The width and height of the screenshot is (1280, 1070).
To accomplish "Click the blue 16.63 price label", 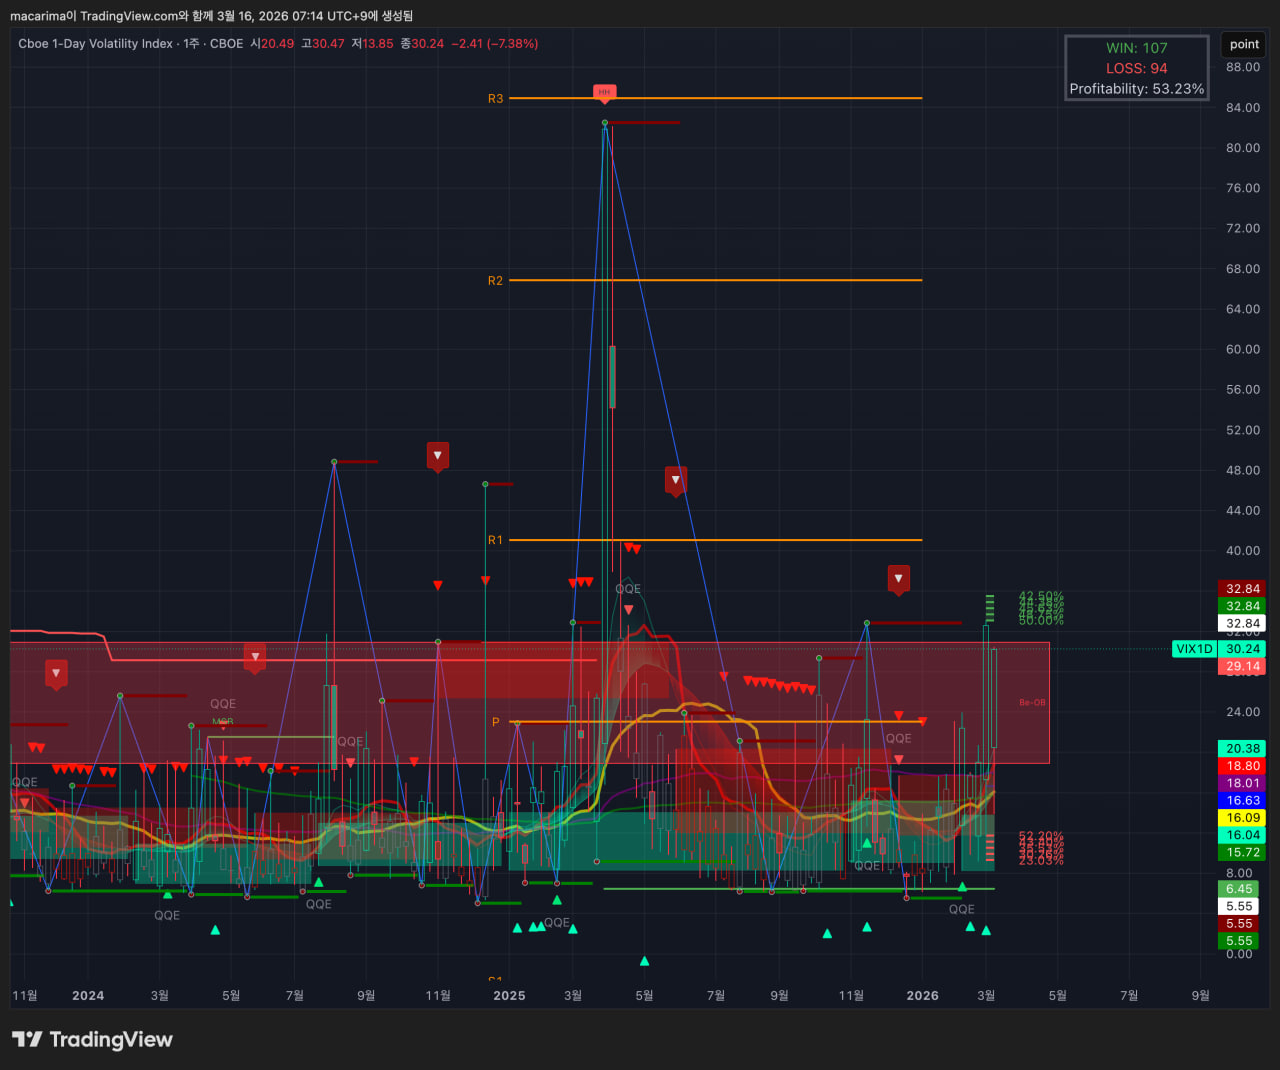I will [1242, 801].
